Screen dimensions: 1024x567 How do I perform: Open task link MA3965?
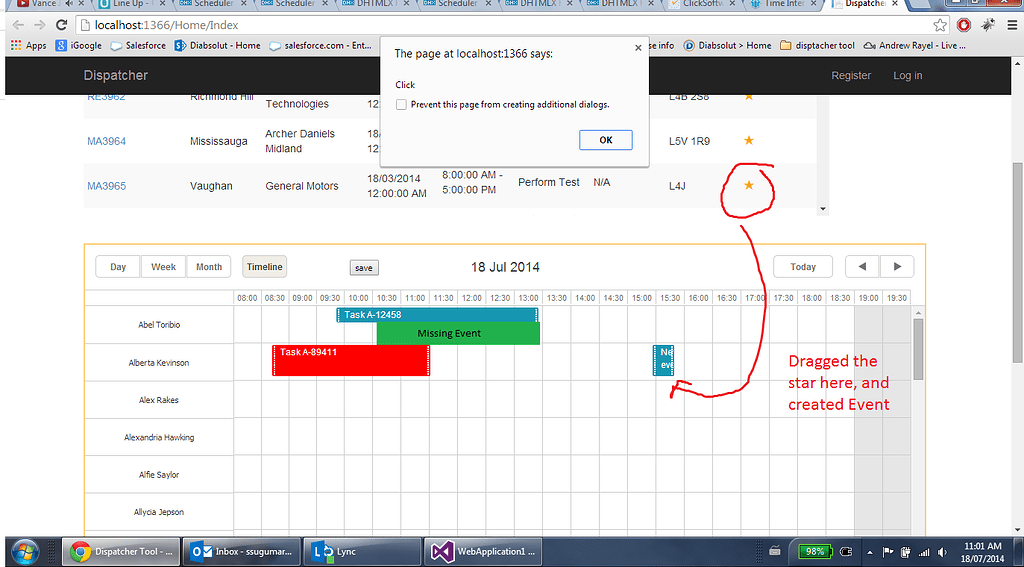(106, 186)
